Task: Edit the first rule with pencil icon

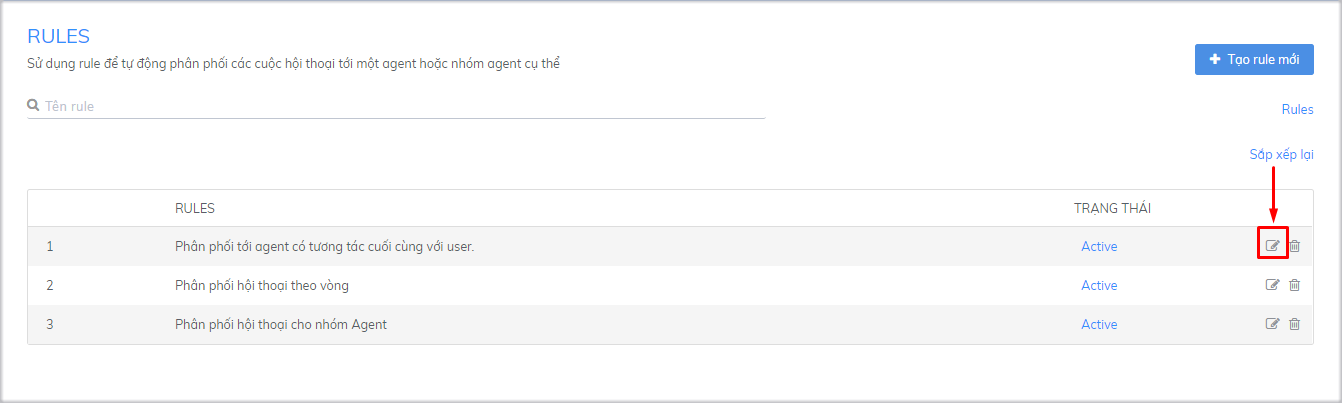Action: click(x=1272, y=246)
